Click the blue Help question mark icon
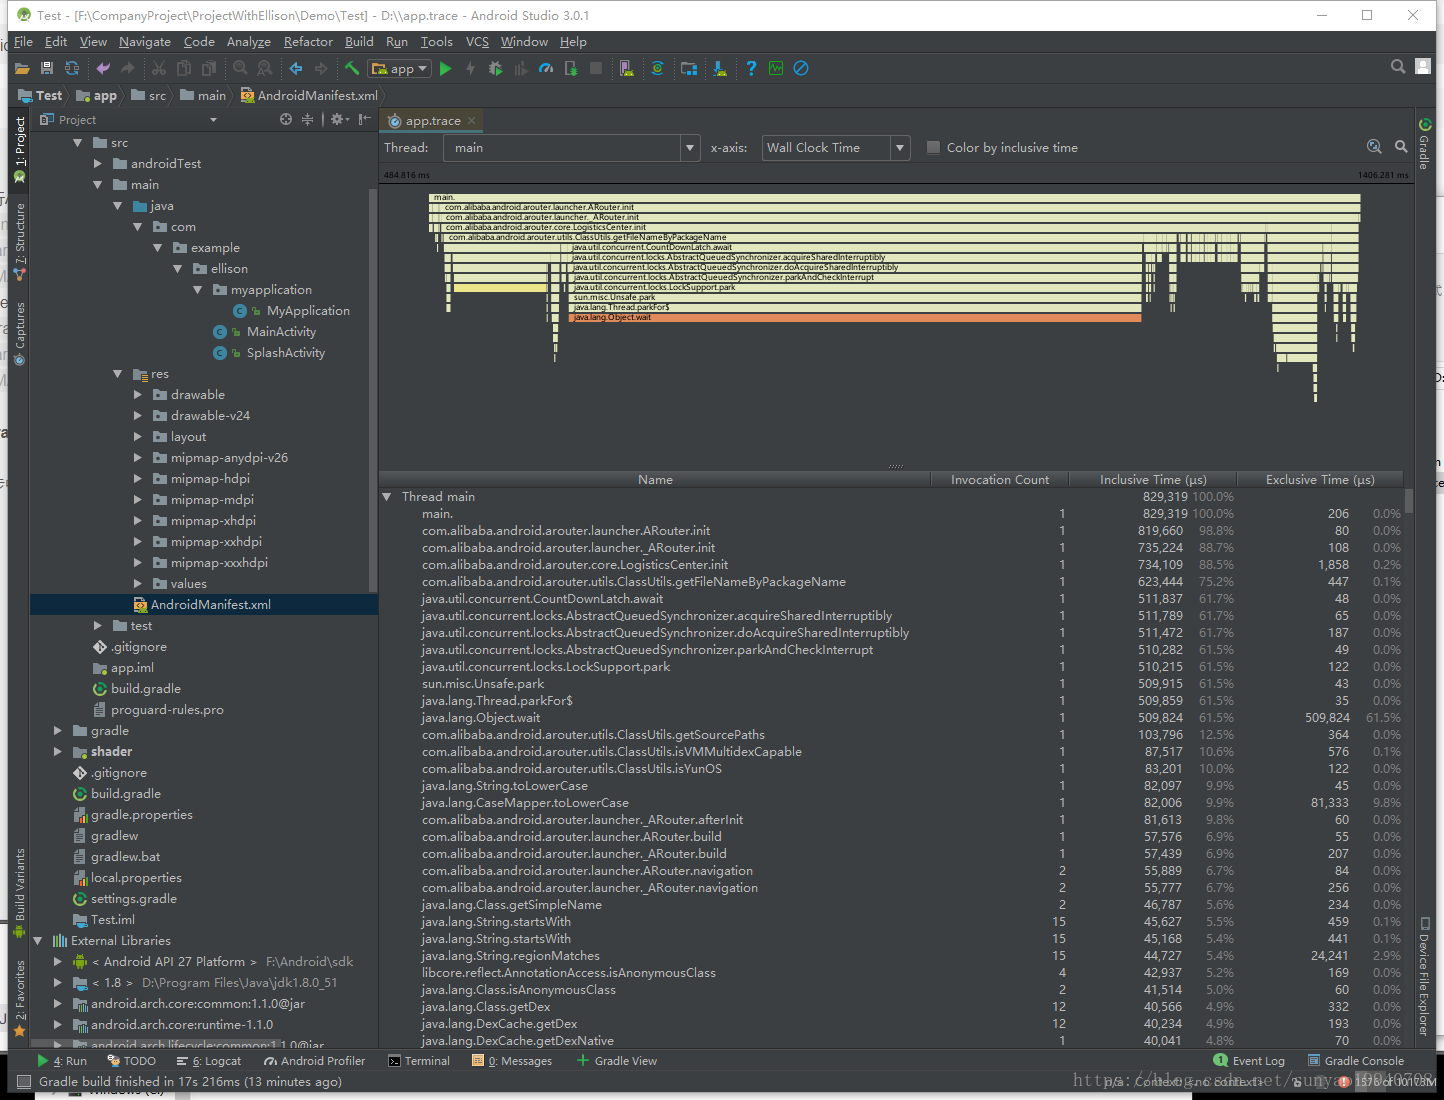The height and width of the screenshot is (1100, 1444). point(751,68)
